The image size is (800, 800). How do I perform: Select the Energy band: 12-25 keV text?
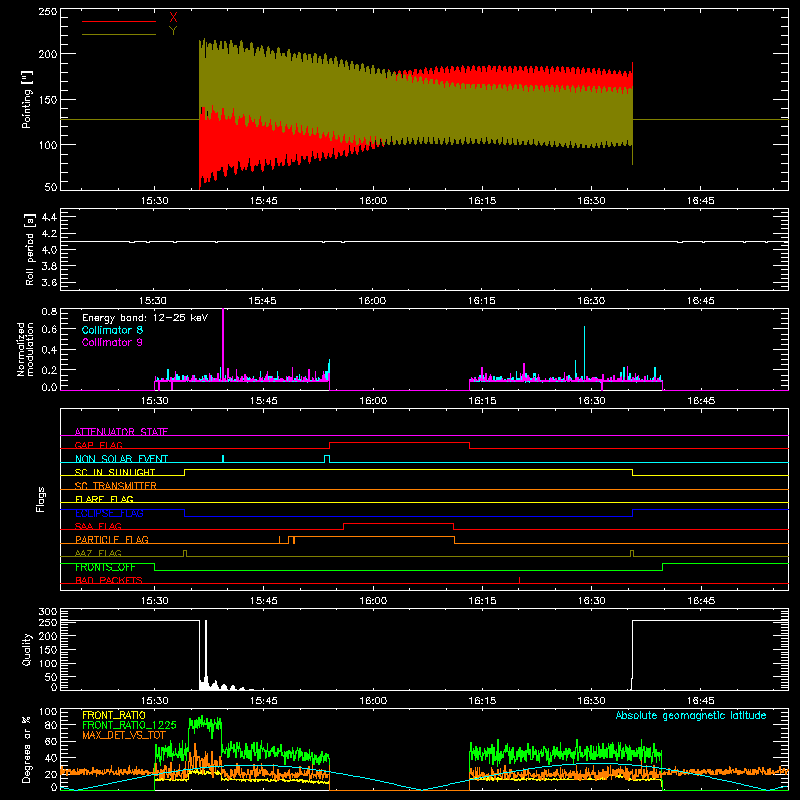[145, 318]
